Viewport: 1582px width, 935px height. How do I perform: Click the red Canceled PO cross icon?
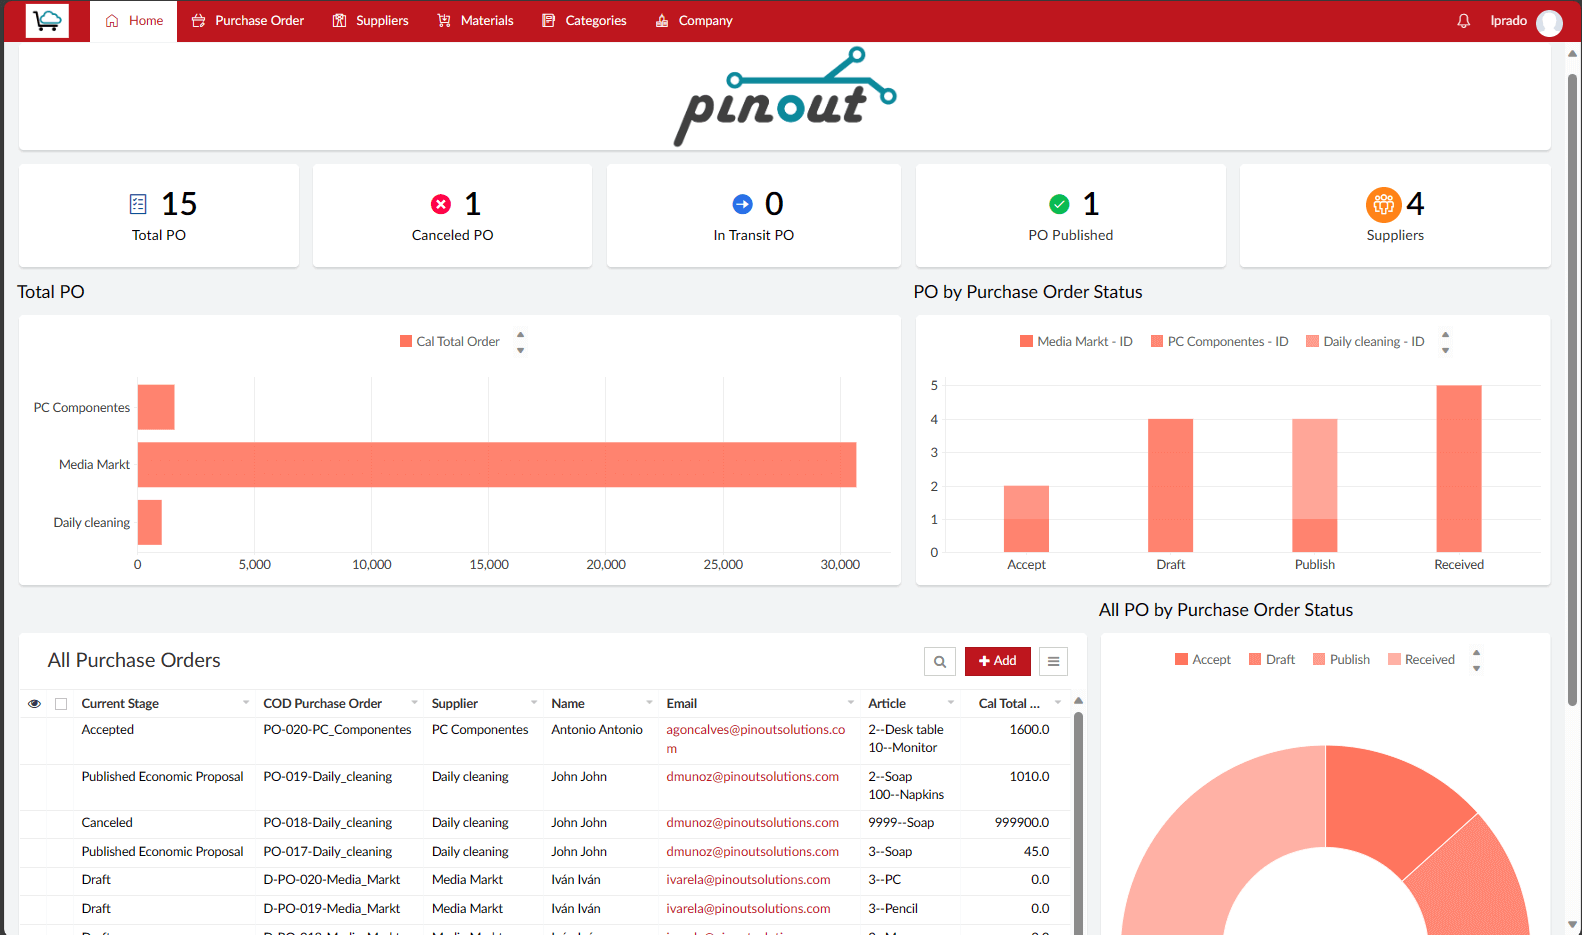pyautogui.click(x=441, y=204)
